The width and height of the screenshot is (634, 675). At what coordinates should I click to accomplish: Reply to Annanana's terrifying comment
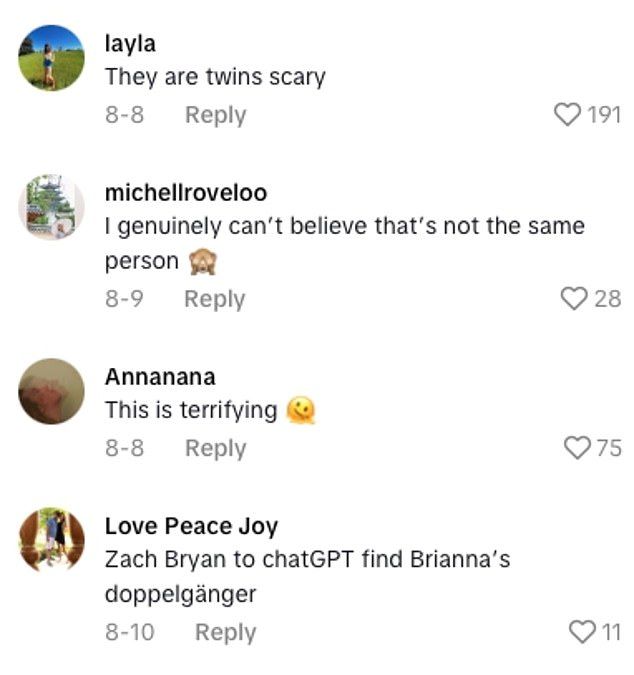(x=215, y=448)
